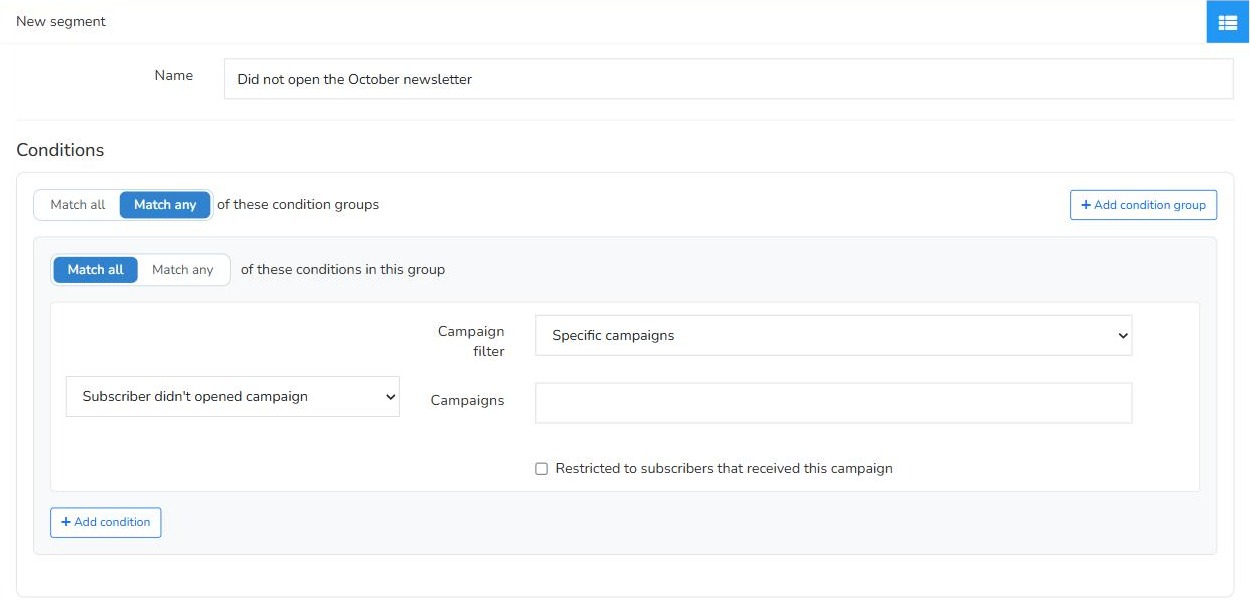Screen dimensions: 1250x601
Task: Click Add condition group button
Action: [x=1143, y=205]
